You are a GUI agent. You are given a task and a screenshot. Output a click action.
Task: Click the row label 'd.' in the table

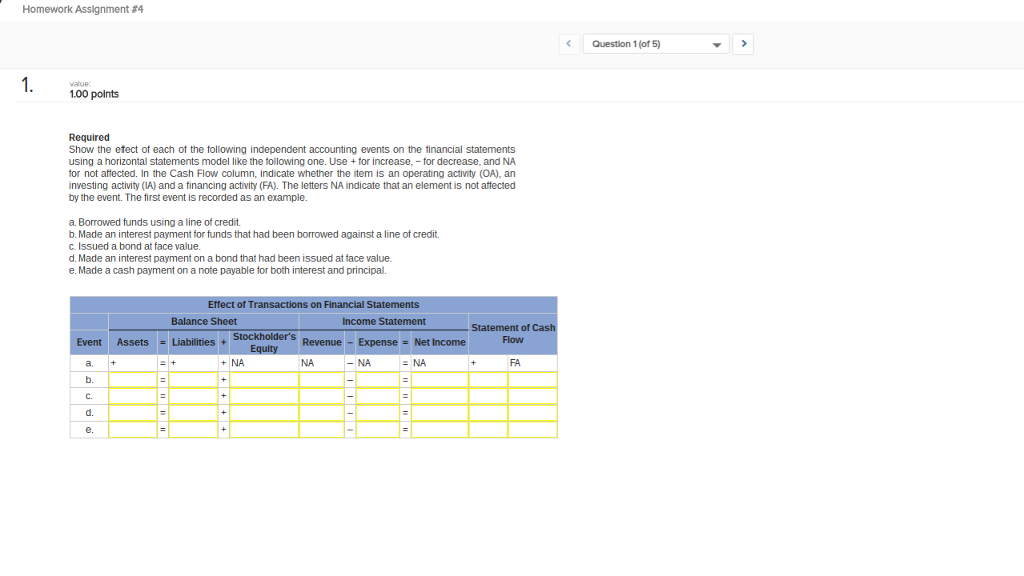(89, 413)
